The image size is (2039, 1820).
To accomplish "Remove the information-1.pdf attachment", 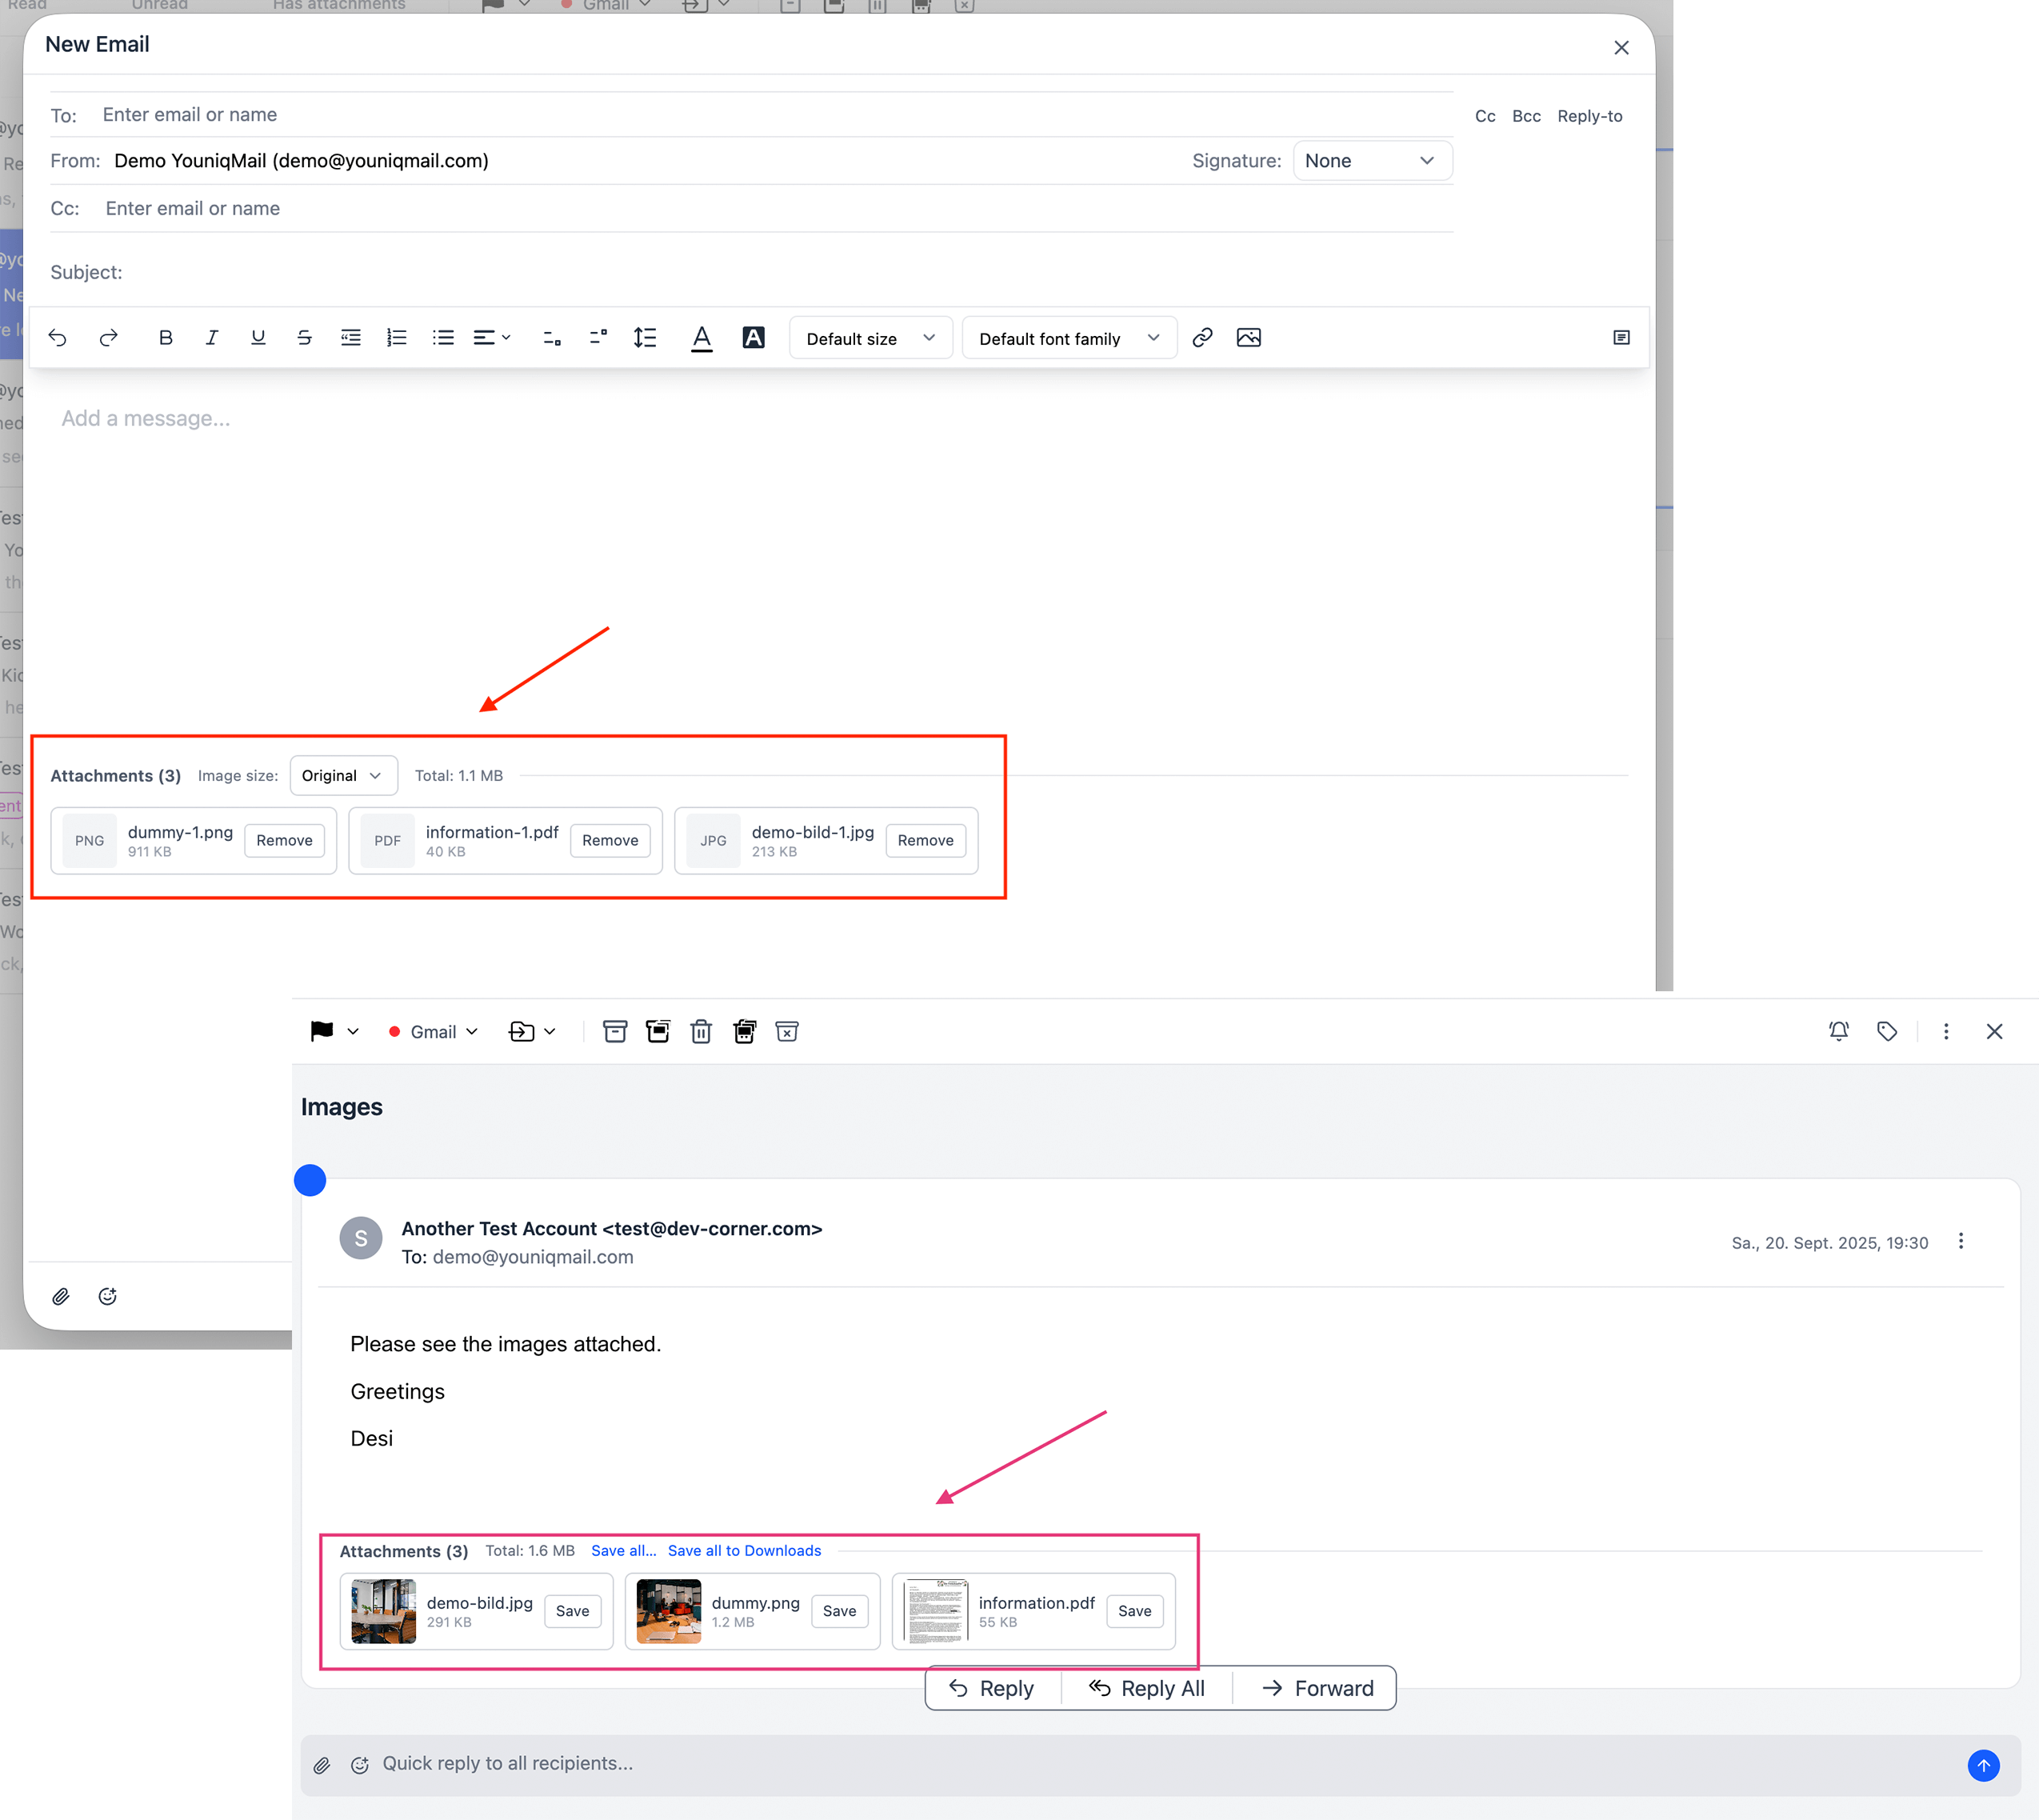I will point(610,841).
